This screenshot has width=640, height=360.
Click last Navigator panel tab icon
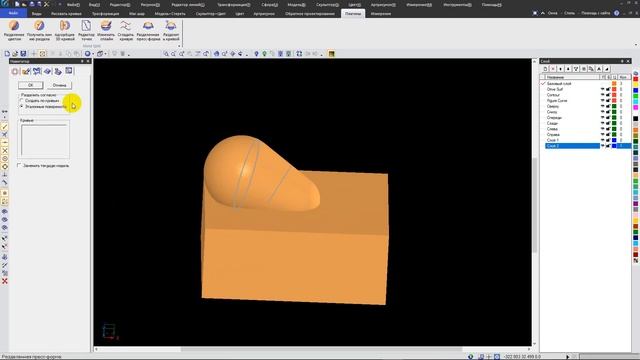(x=69, y=71)
